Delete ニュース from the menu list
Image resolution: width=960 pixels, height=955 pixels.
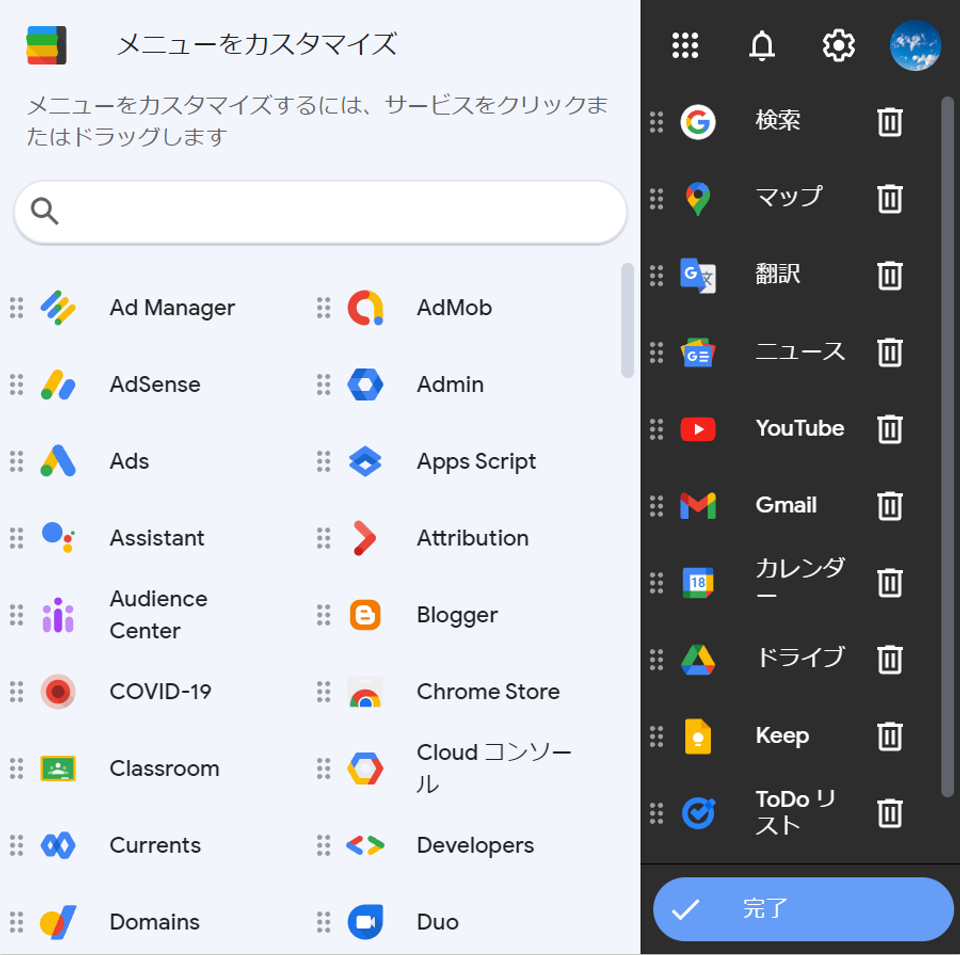pos(890,352)
